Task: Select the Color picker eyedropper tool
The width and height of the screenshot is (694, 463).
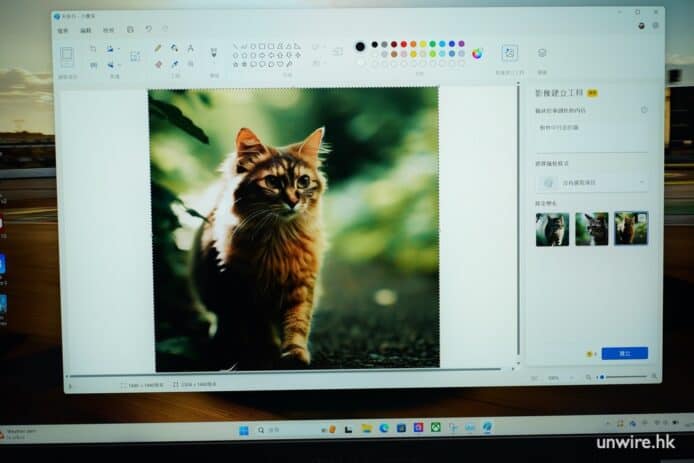Action: [174, 64]
